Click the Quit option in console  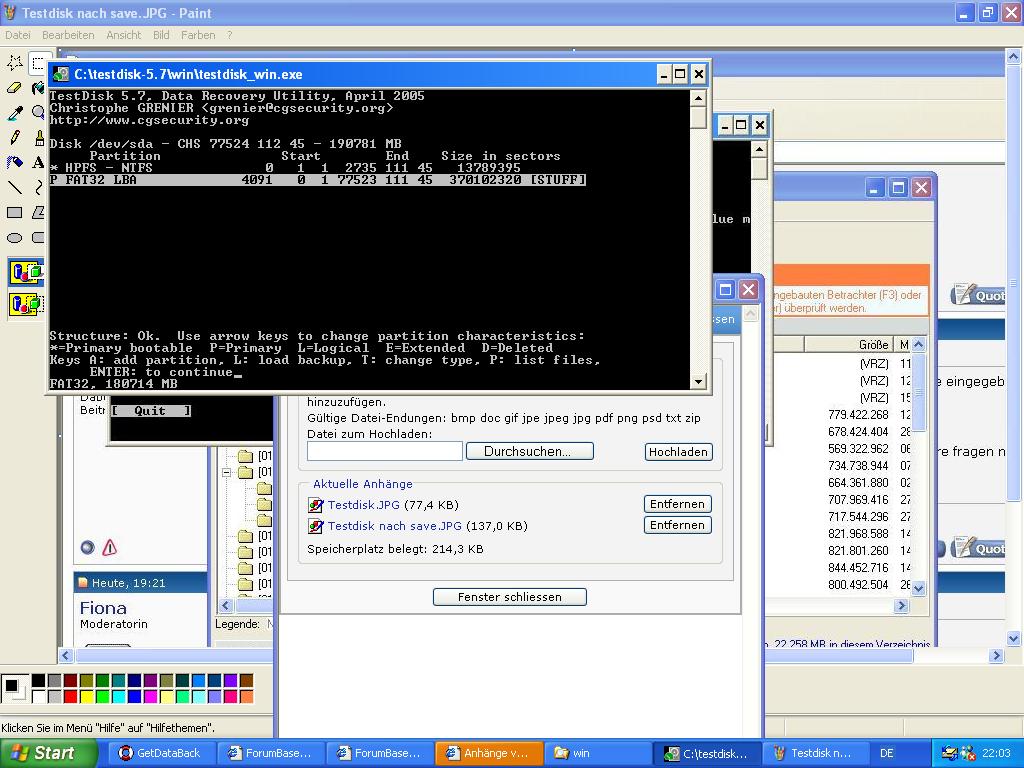tap(151, 411)
